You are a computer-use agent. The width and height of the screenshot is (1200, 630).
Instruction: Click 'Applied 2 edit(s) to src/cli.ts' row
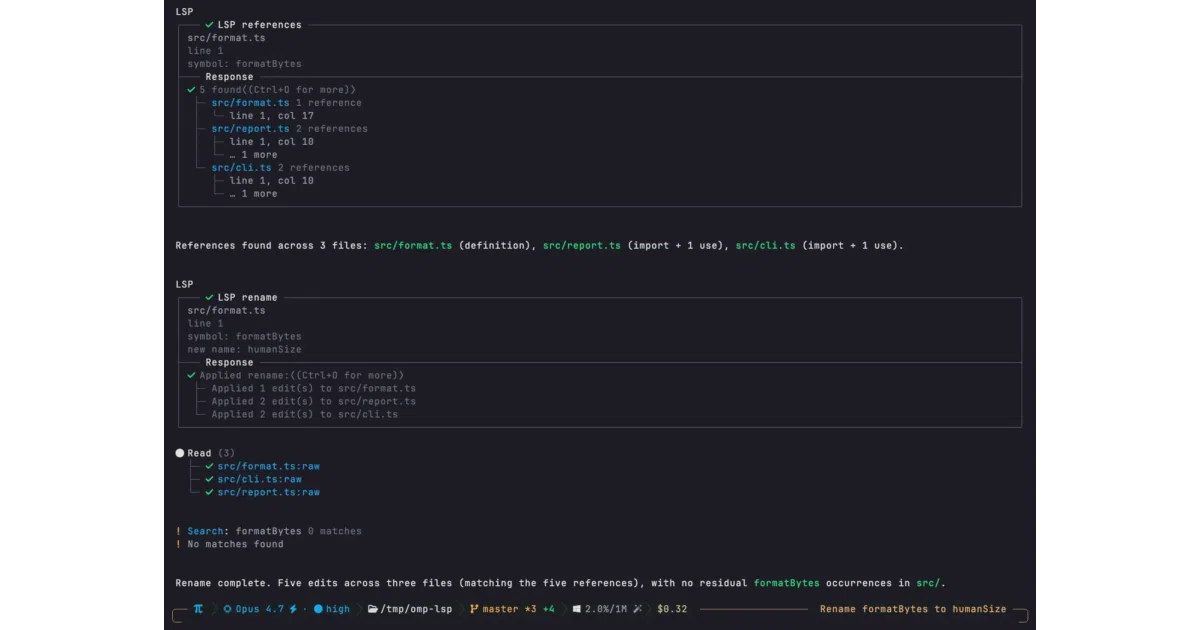[305, 414]
